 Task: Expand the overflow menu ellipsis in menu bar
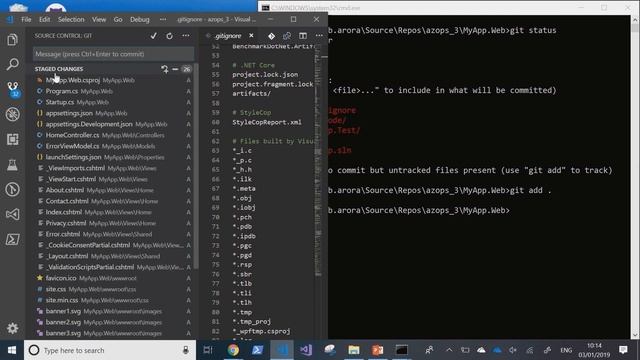(163, 20)
